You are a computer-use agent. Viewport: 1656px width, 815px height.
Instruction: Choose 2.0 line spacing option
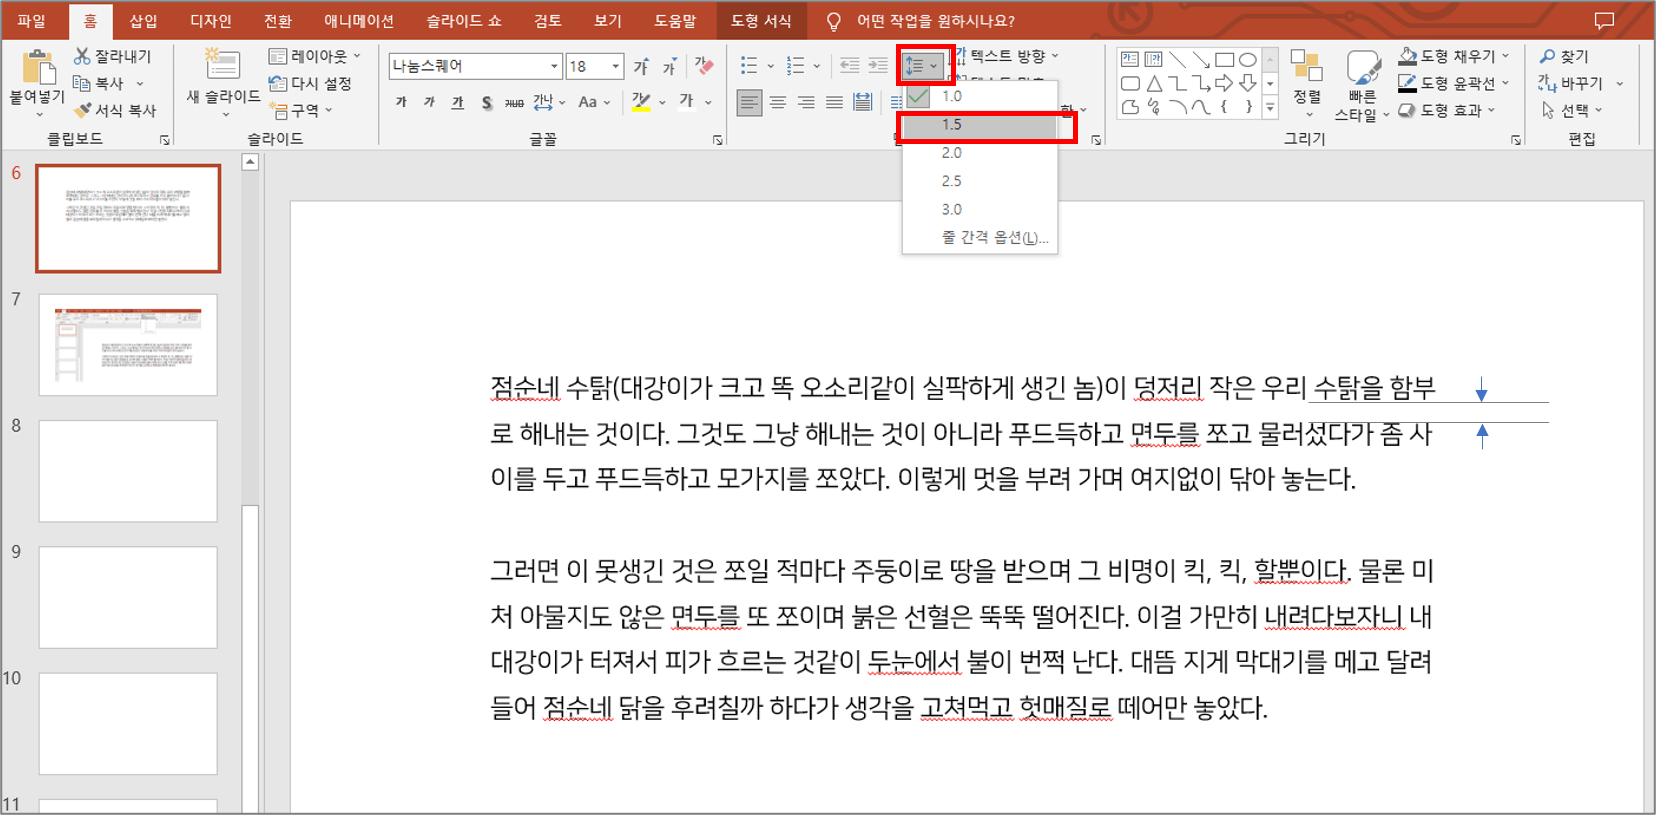[x=980, y=153]
